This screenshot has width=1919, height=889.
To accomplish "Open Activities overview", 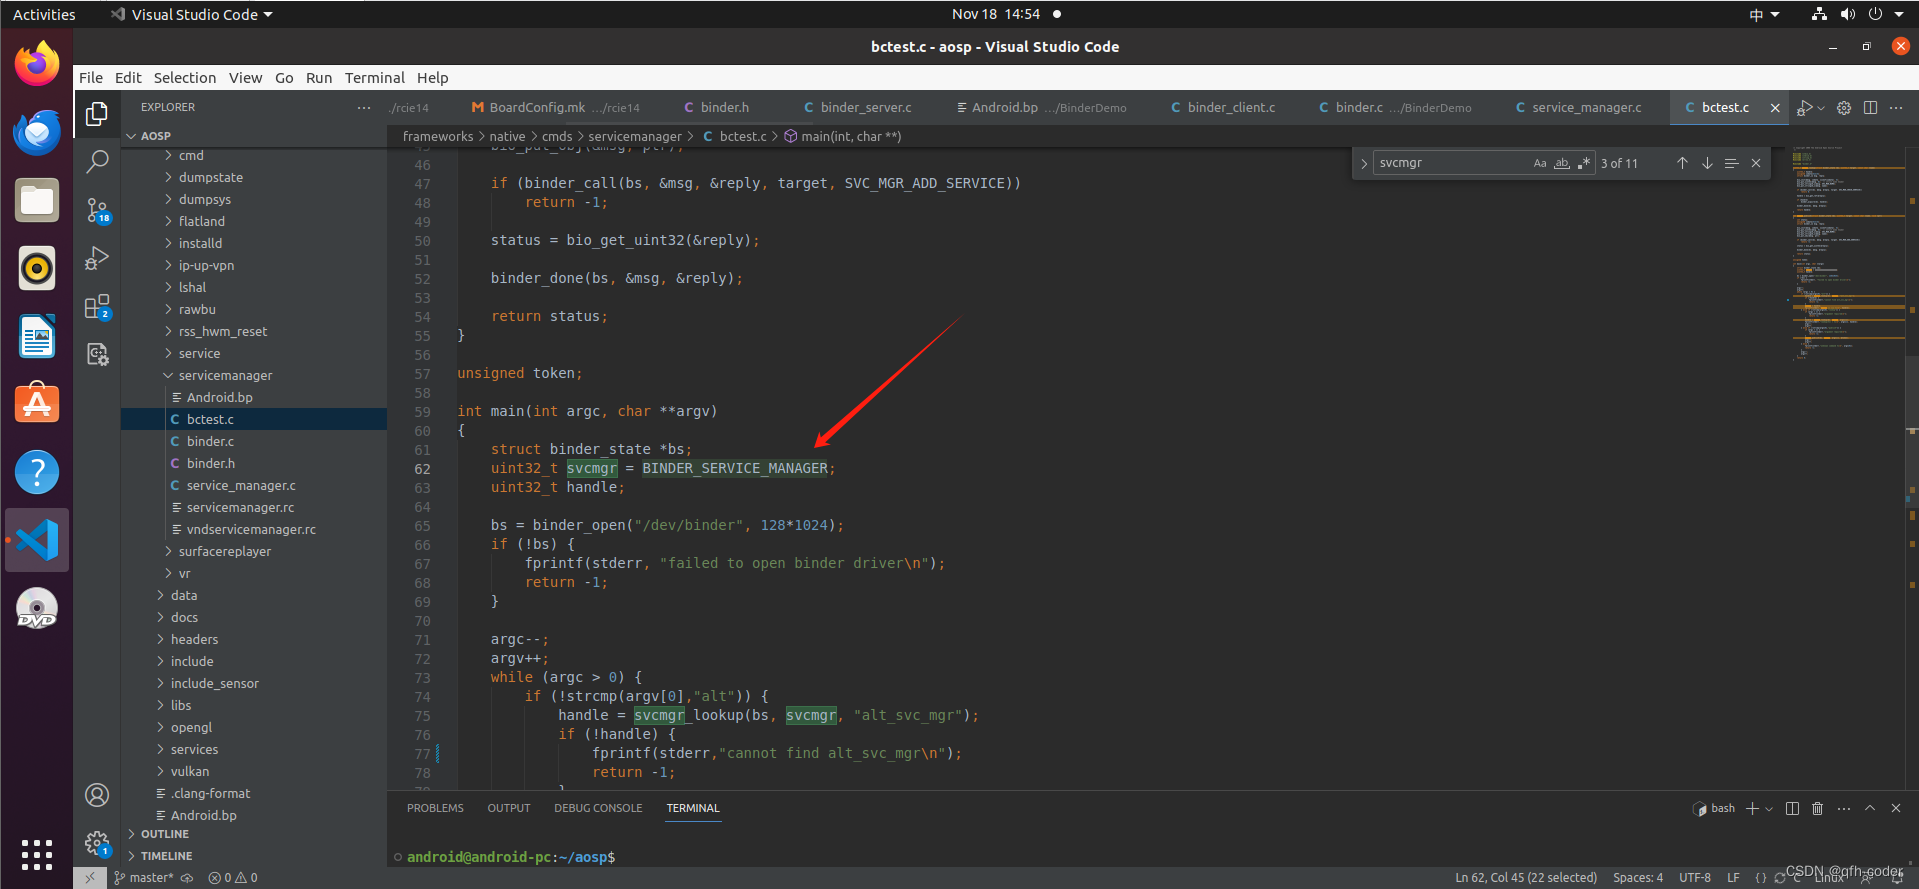I will pos(44,15).
